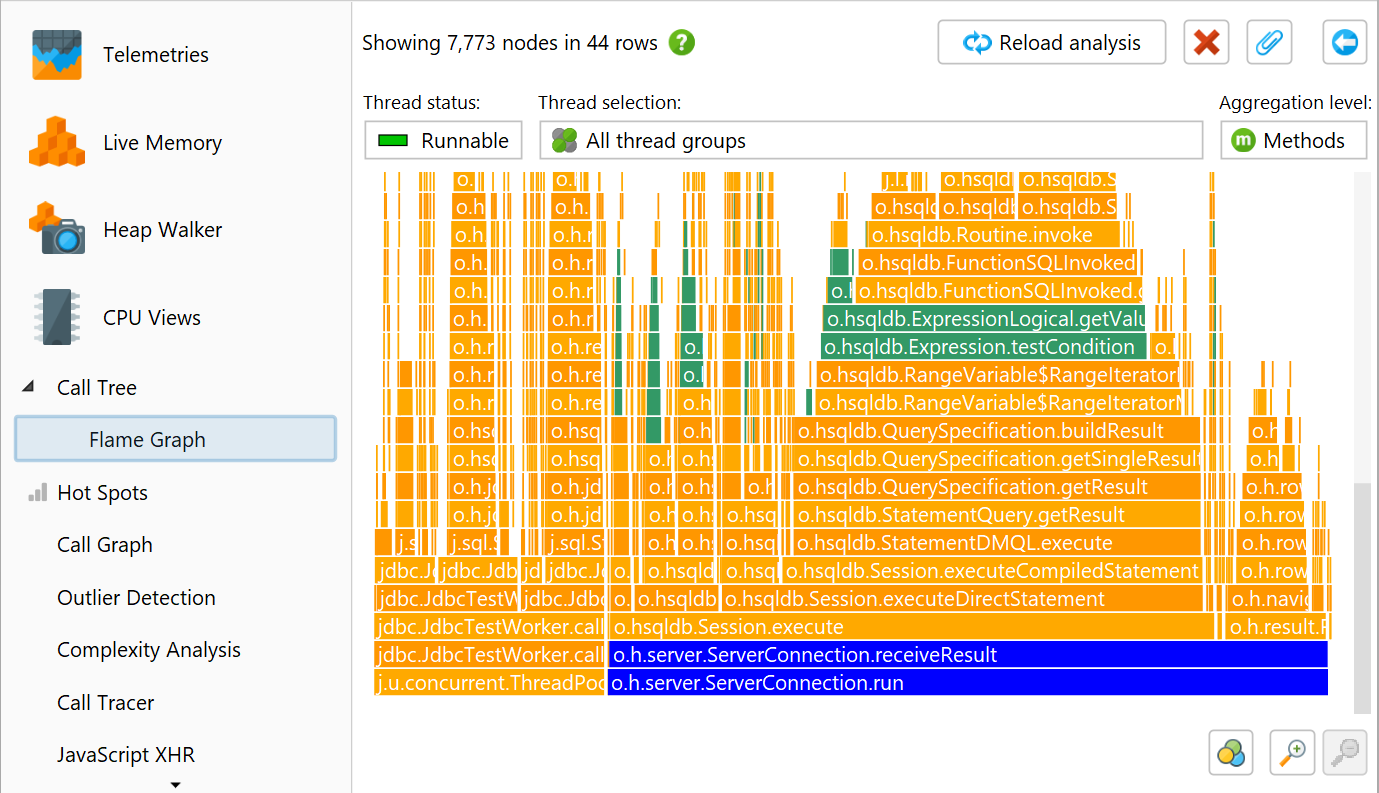Zoom in on the flame graph

pyautogui.click(x=1291, y=752)
